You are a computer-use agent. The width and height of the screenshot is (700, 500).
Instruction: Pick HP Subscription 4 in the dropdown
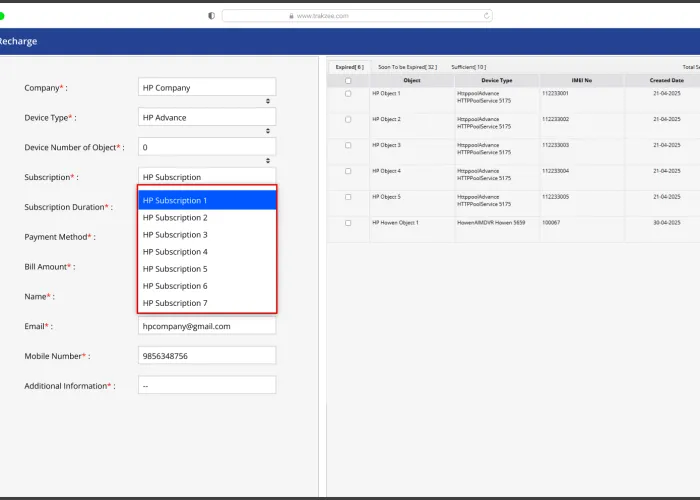207,252
